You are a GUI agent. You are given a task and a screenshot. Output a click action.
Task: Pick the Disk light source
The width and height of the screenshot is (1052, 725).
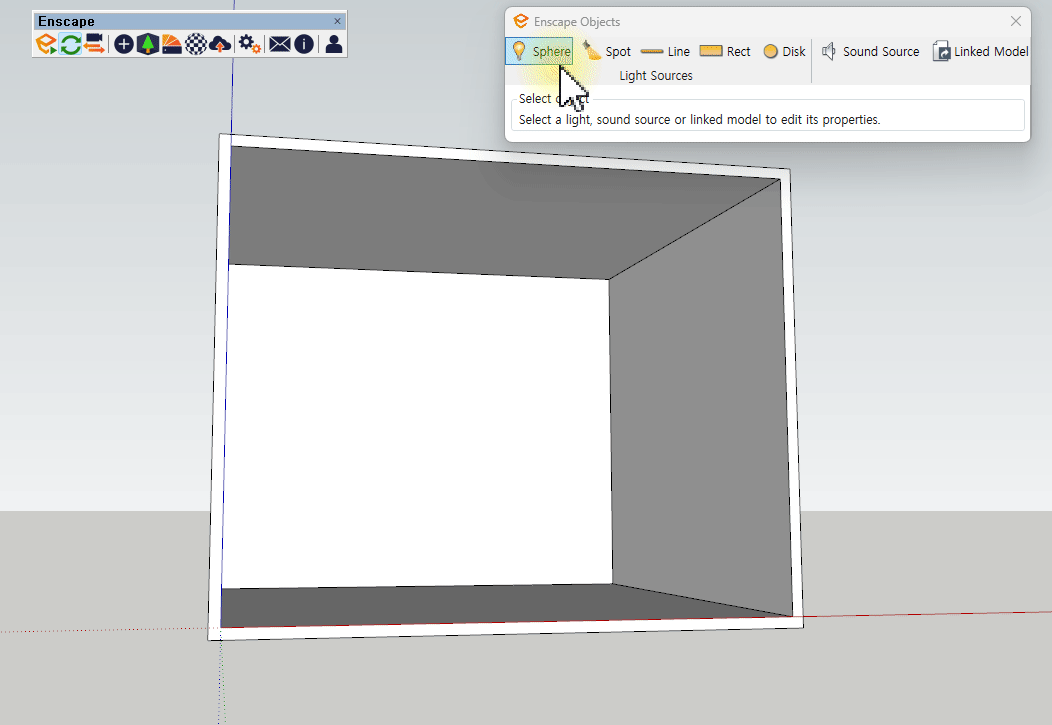pyautogui.click(x=784, y=52)
